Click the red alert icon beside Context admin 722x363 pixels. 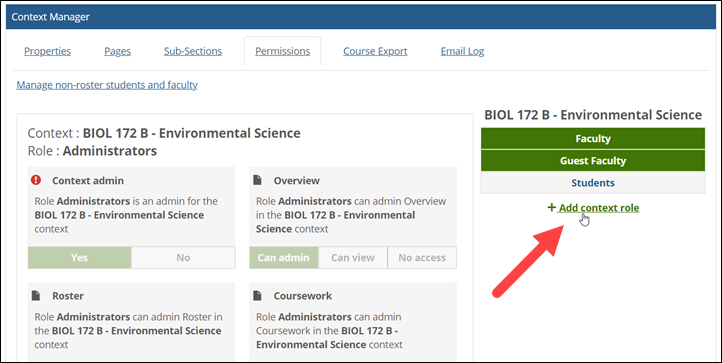point(36,180)
